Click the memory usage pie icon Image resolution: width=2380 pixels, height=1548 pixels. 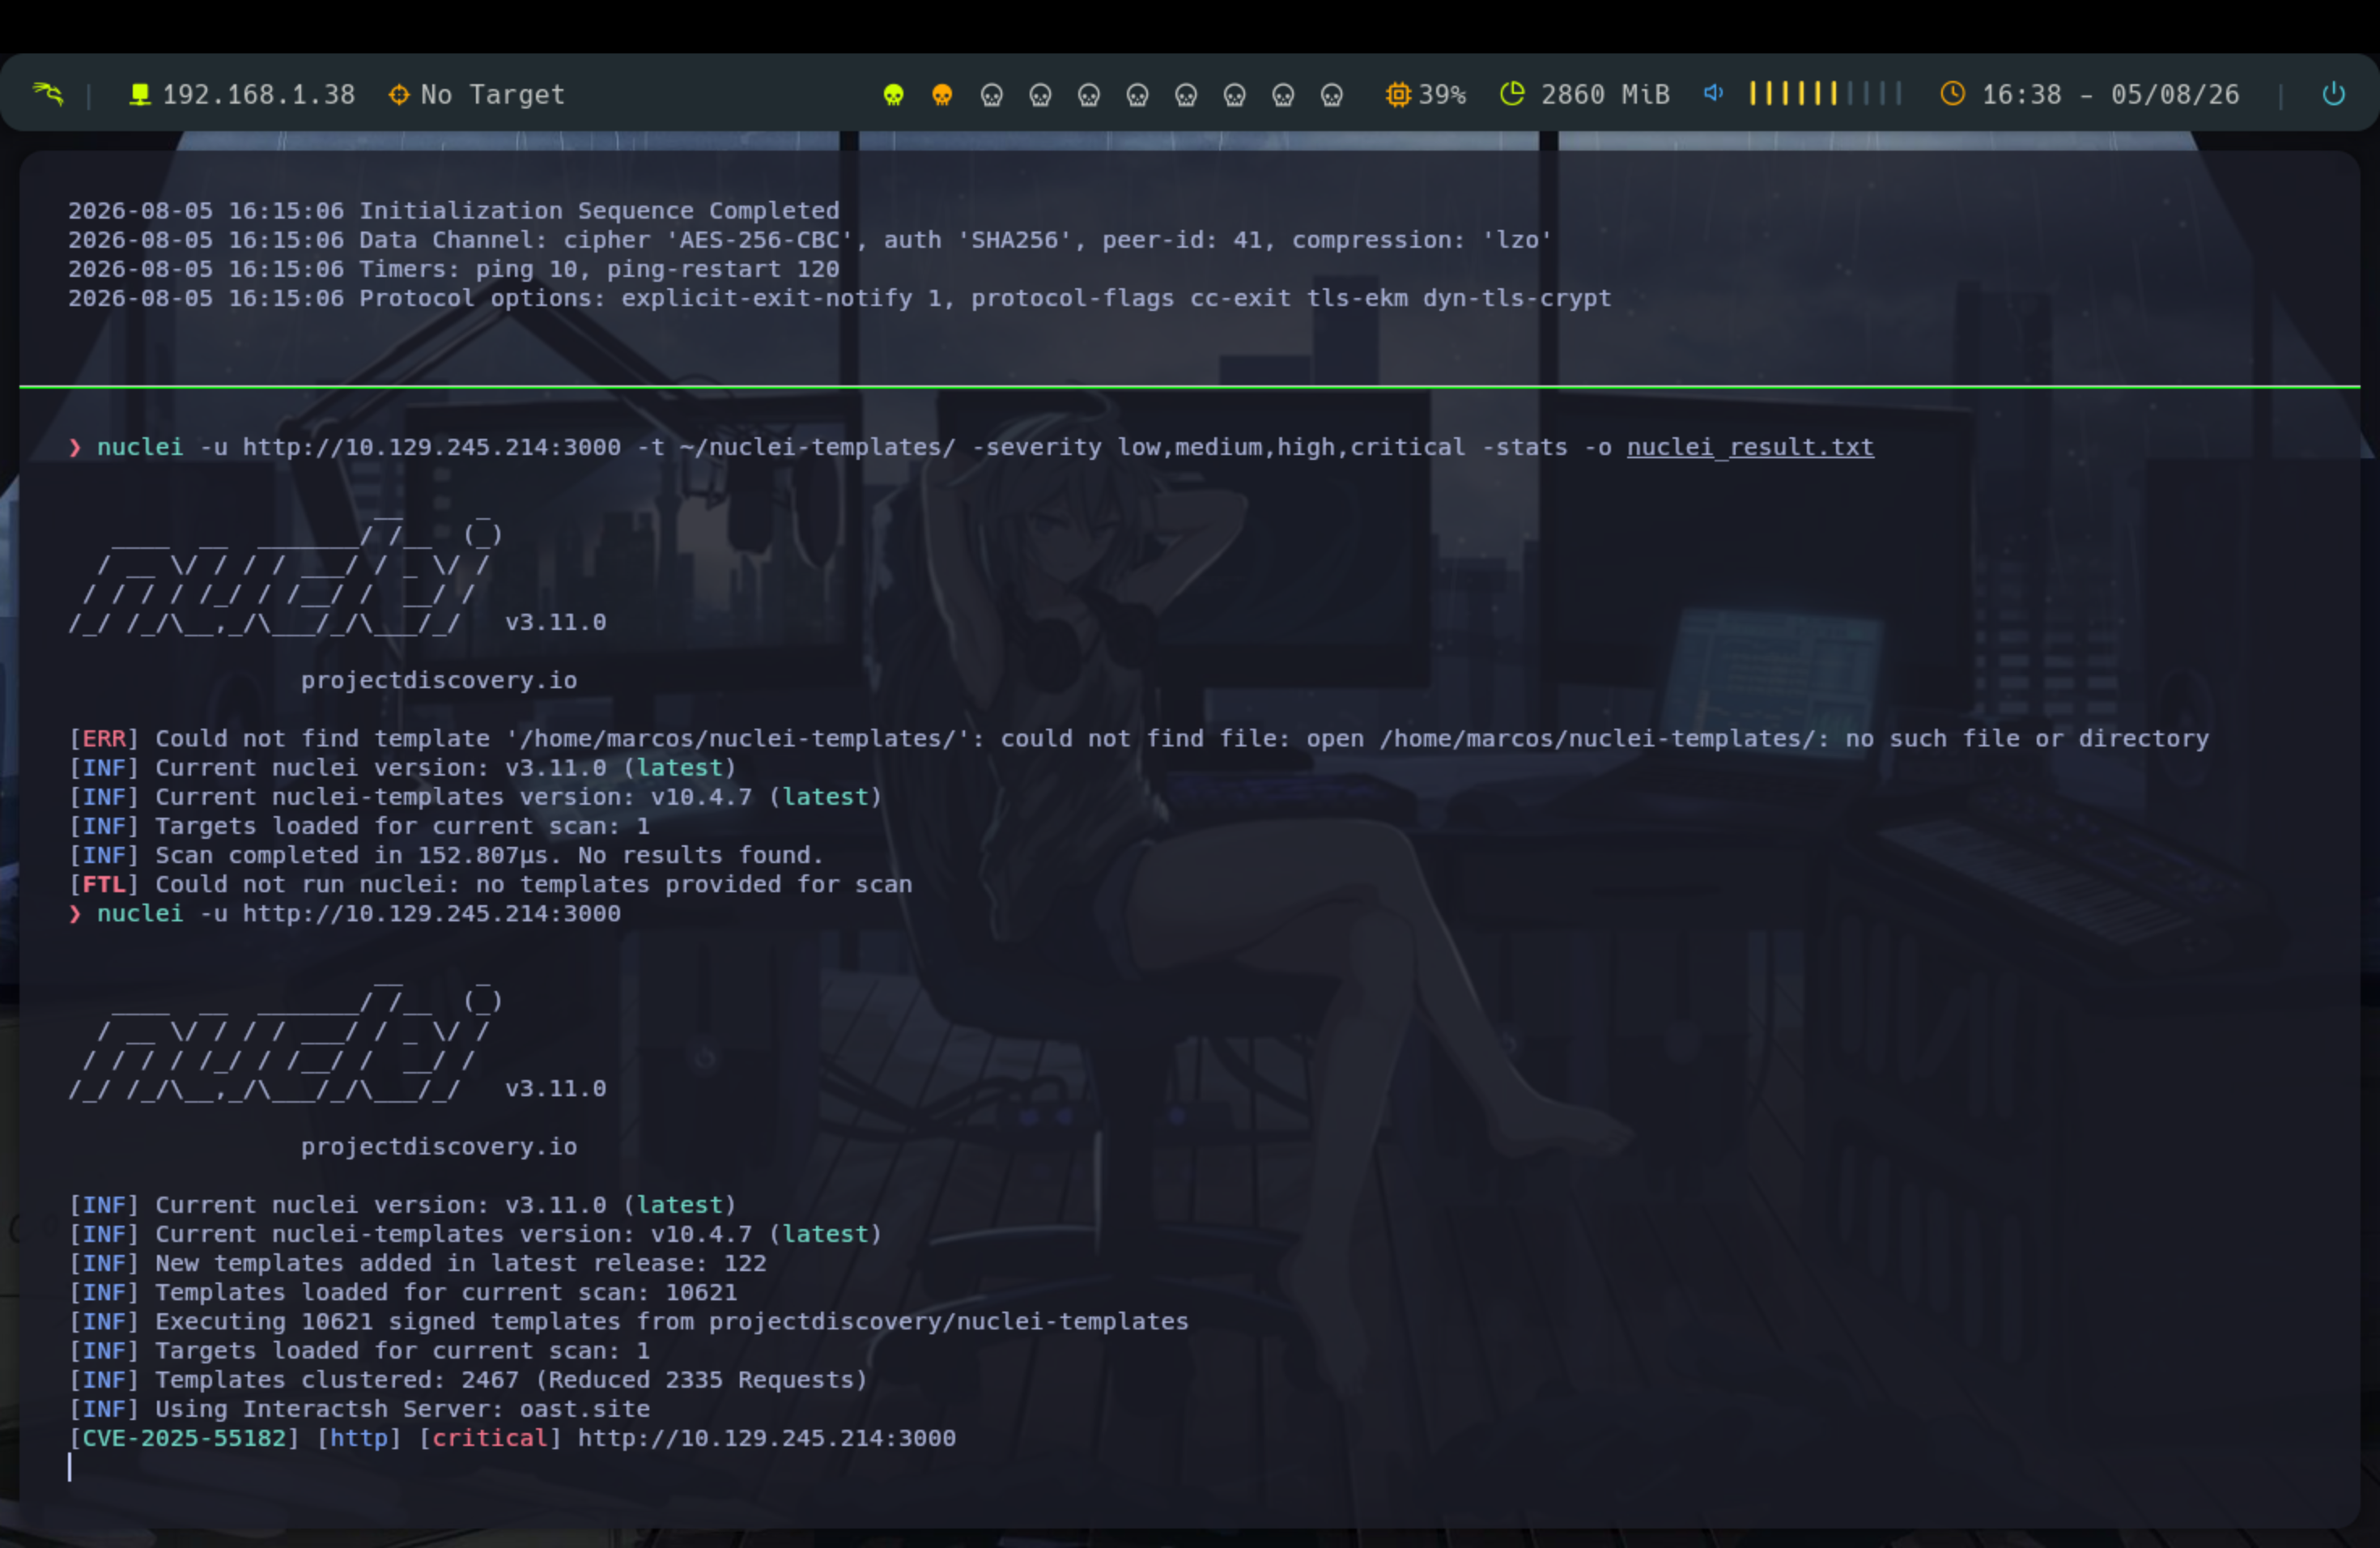click(1512, 94)
